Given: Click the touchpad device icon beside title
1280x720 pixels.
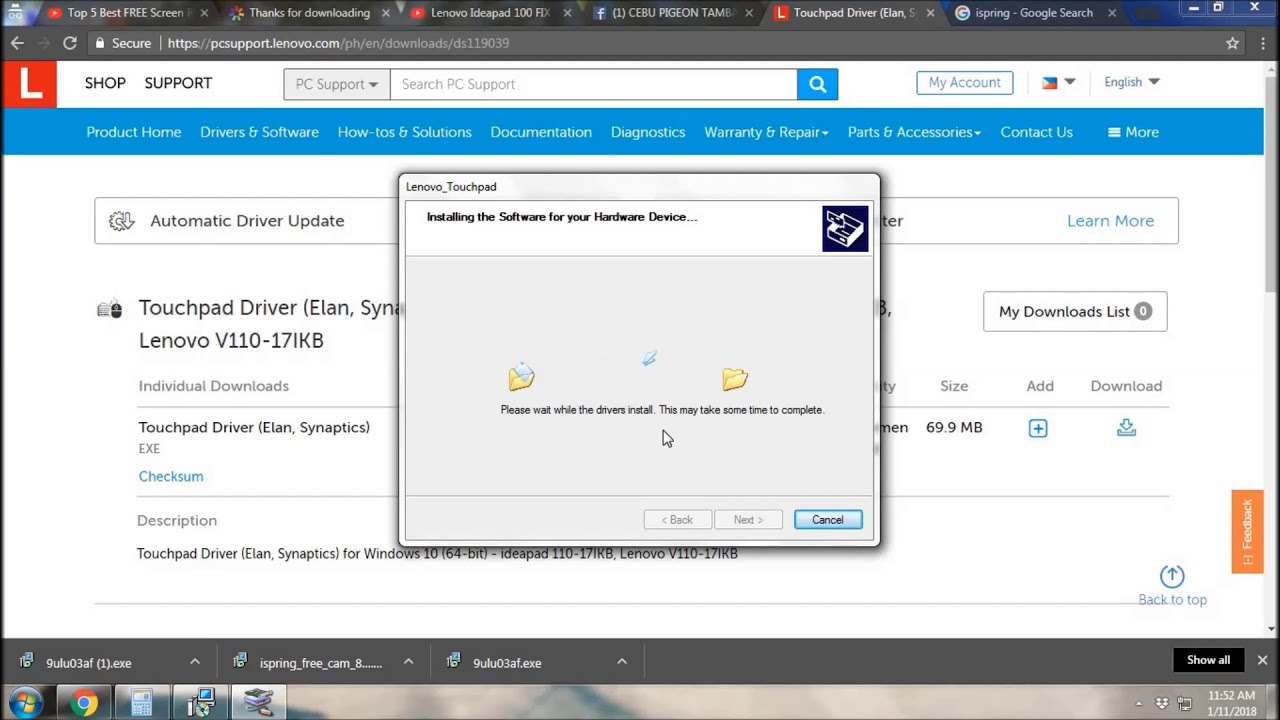Looking at the screenshot, I should pyautogui.click(x=109, y=309).
